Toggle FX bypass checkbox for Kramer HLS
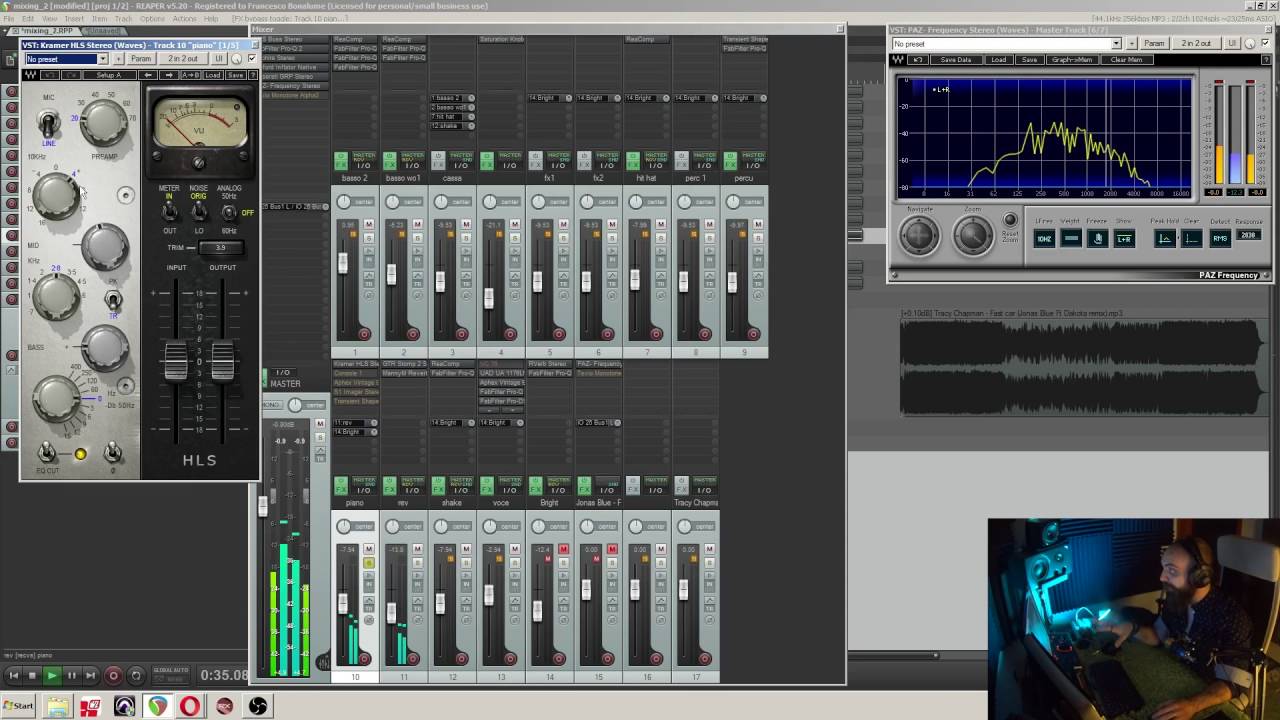This screenshot has height=720, width=1280. pyautogui.click(x=251, y=59)
